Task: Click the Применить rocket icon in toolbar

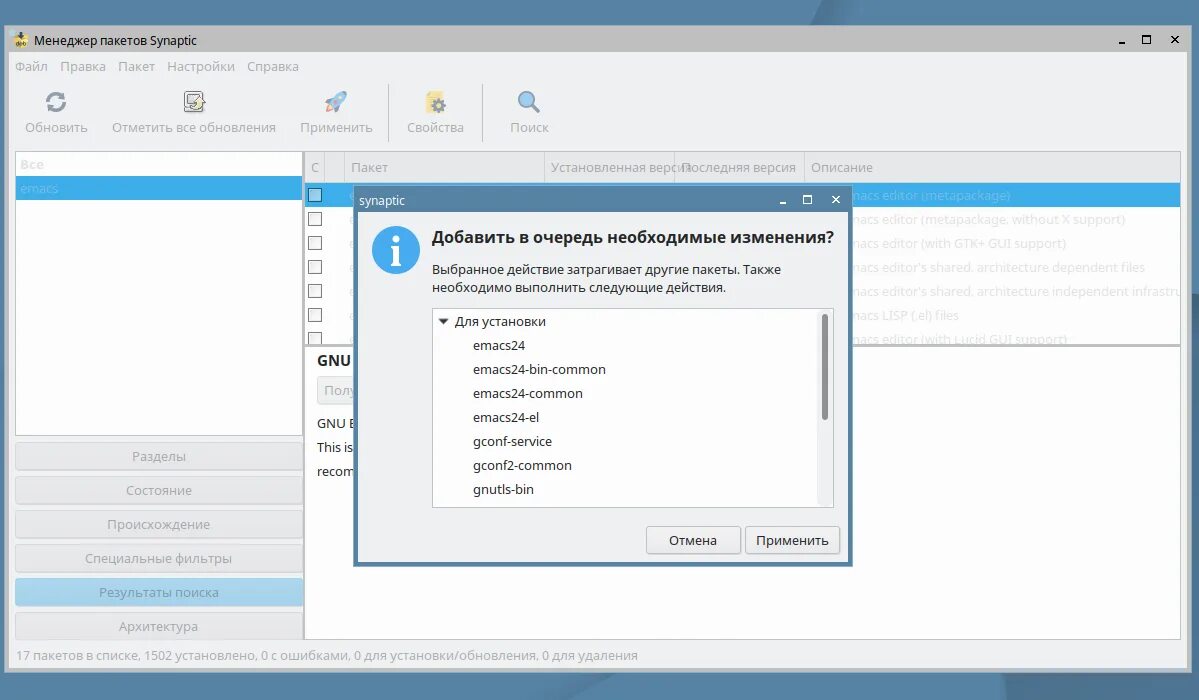Action: pyautogui.click(x=336, y=102)
